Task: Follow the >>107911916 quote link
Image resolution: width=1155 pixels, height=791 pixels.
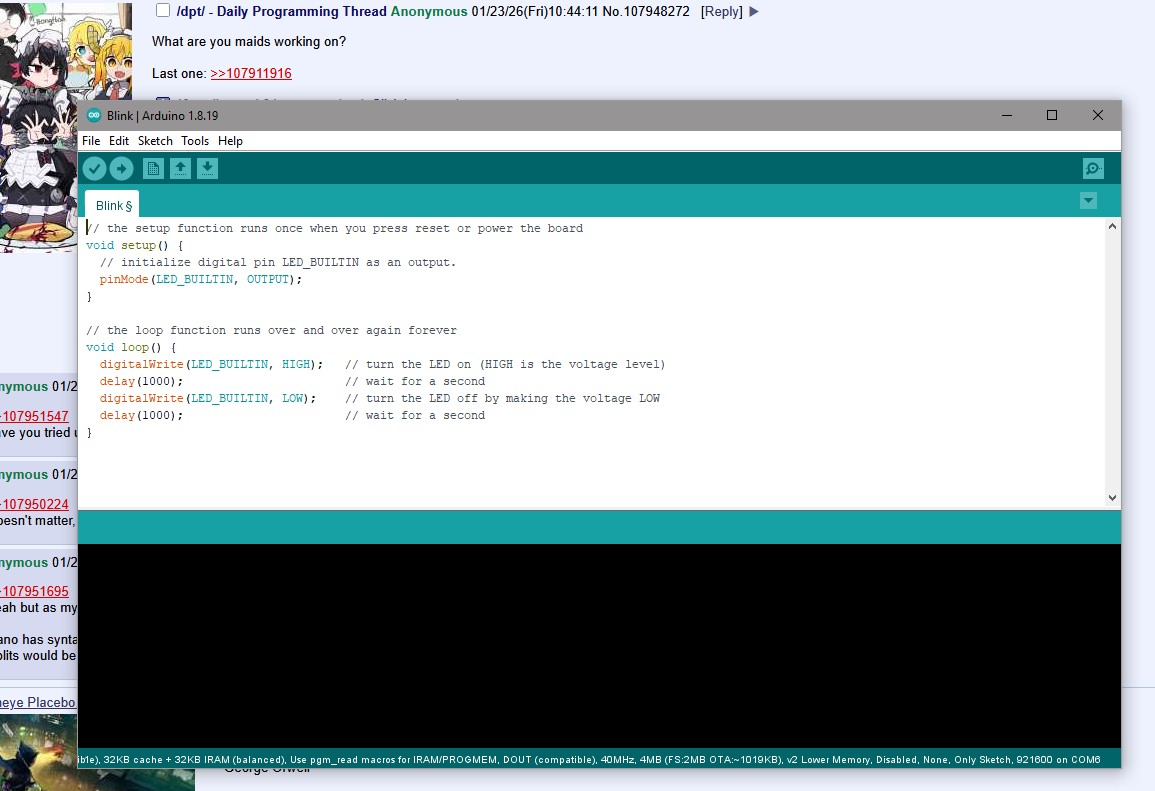Action: pyautogui.click(x=251, y=74)
